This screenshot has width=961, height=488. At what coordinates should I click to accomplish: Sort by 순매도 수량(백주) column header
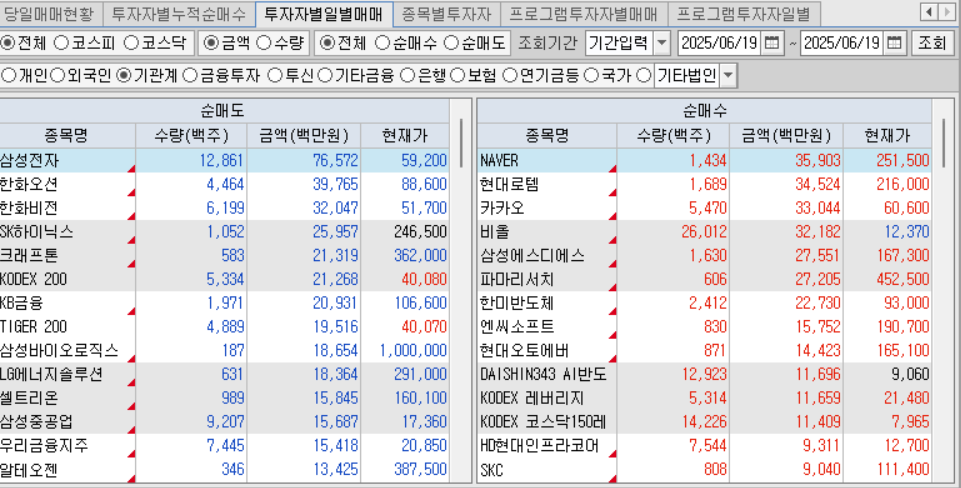191,135
